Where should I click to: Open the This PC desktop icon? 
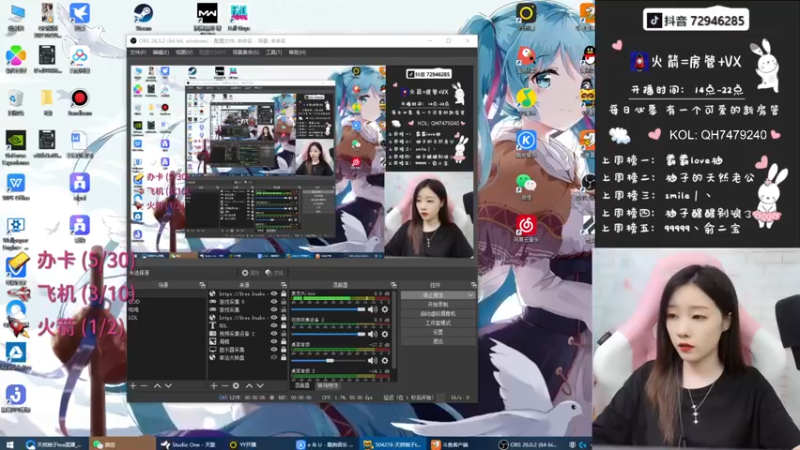pos(15,18)
